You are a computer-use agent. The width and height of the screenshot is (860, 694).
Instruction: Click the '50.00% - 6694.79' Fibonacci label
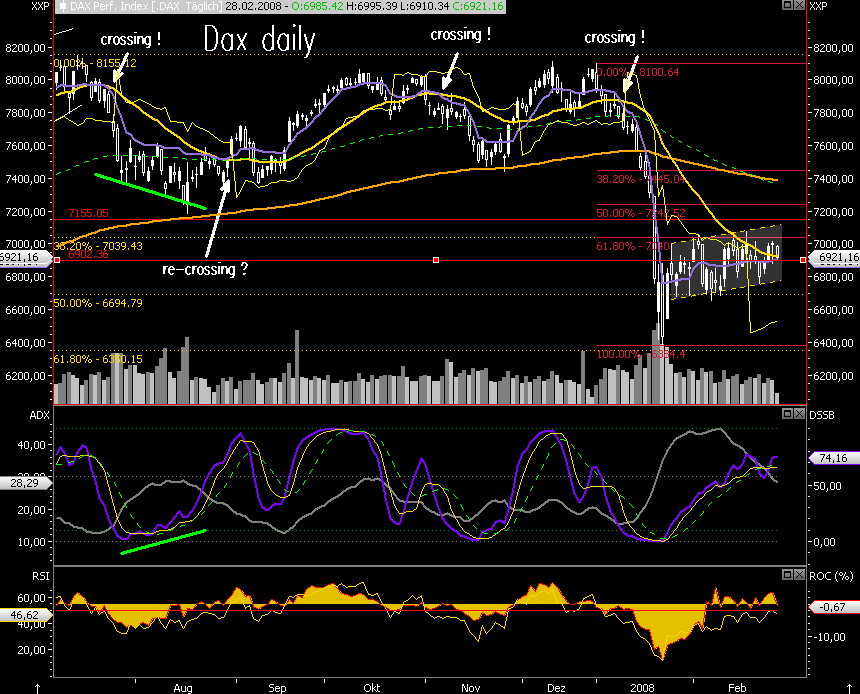98,303
